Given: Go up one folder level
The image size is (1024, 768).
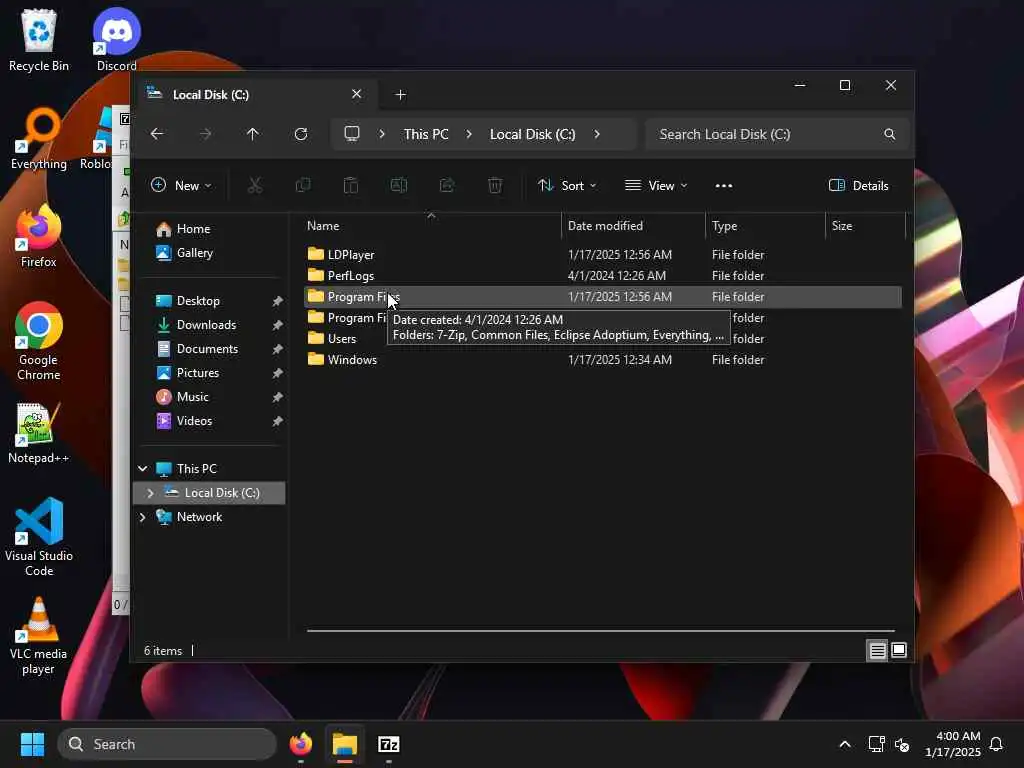Looking at the screenshot, I should coord(253,134).
